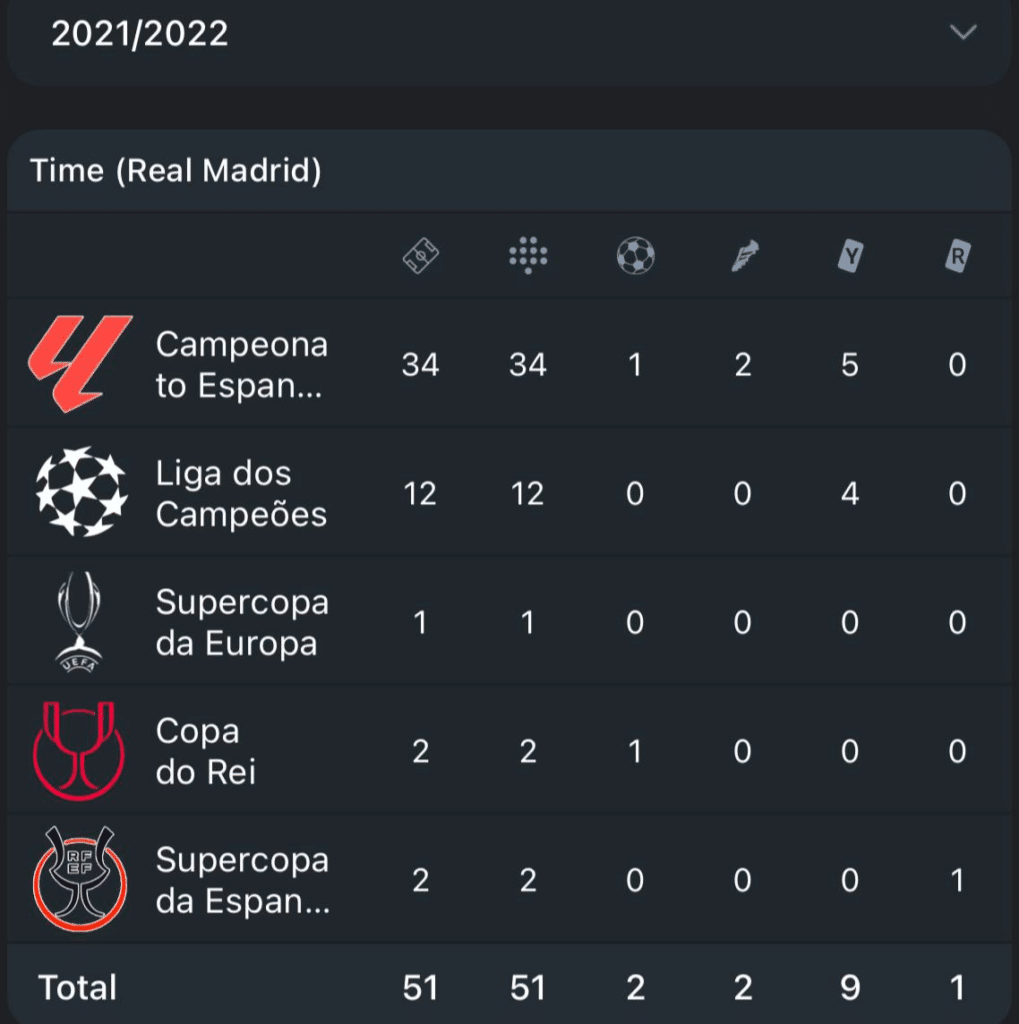The height and width of the screenshot is (1024, 1019).
Task: Open the 2021/2022 season selector
Action: 140,34
